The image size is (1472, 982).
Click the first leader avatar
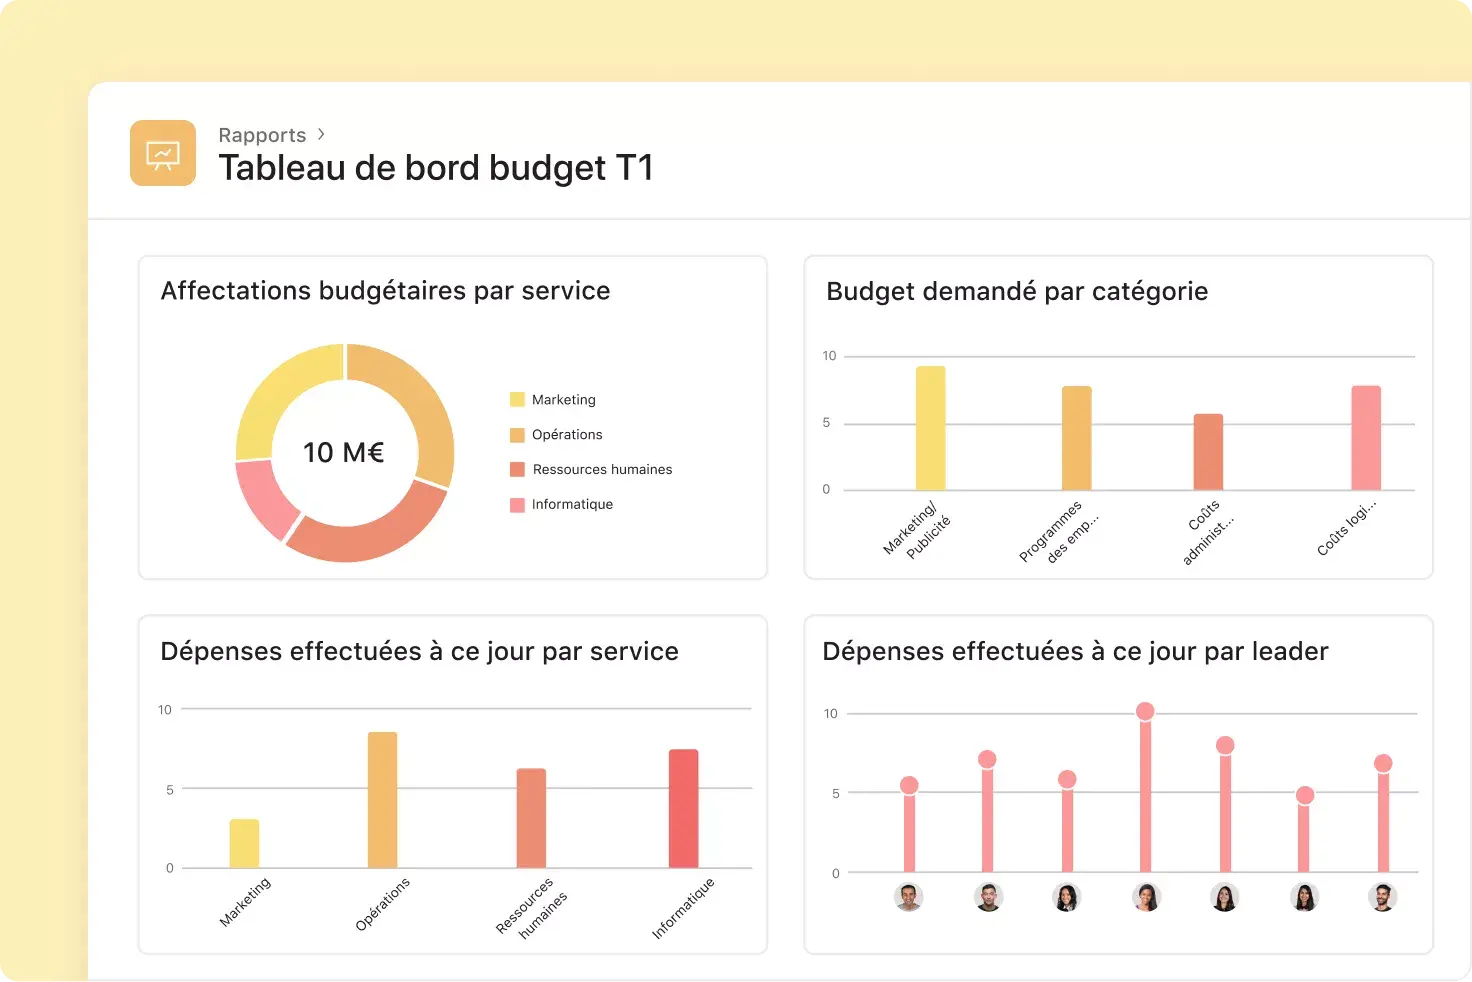(909, 898)
